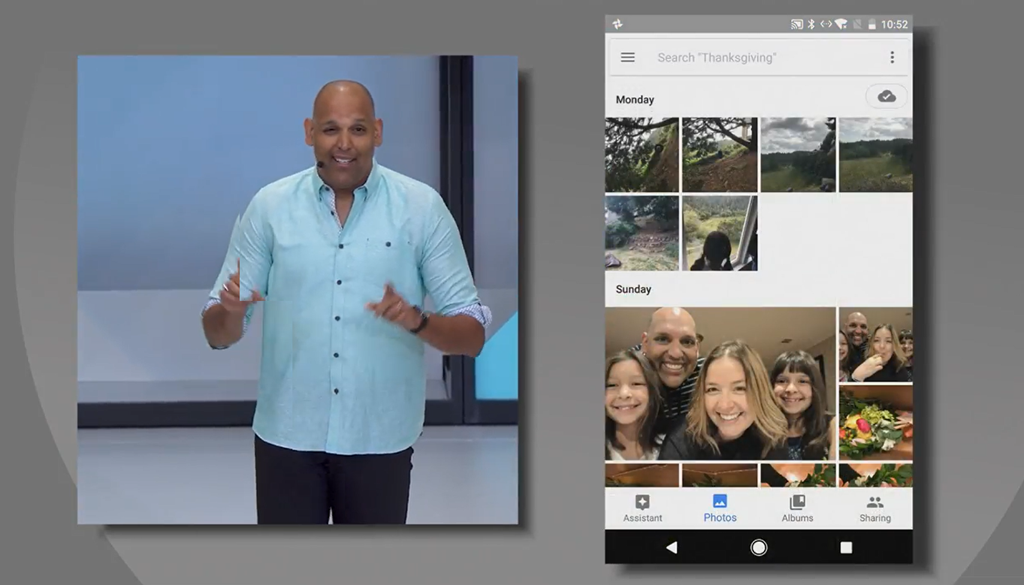This screenshot has height=585, width=1024.
Task: Switch to the Assistant tab
Action: [643, 509]
